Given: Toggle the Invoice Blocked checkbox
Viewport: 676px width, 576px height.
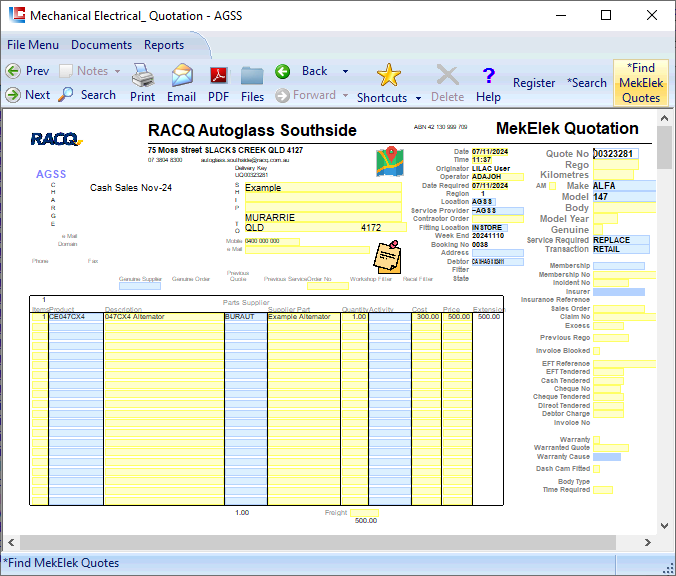Looking at the screenshot, I should [x=596, y=351].
